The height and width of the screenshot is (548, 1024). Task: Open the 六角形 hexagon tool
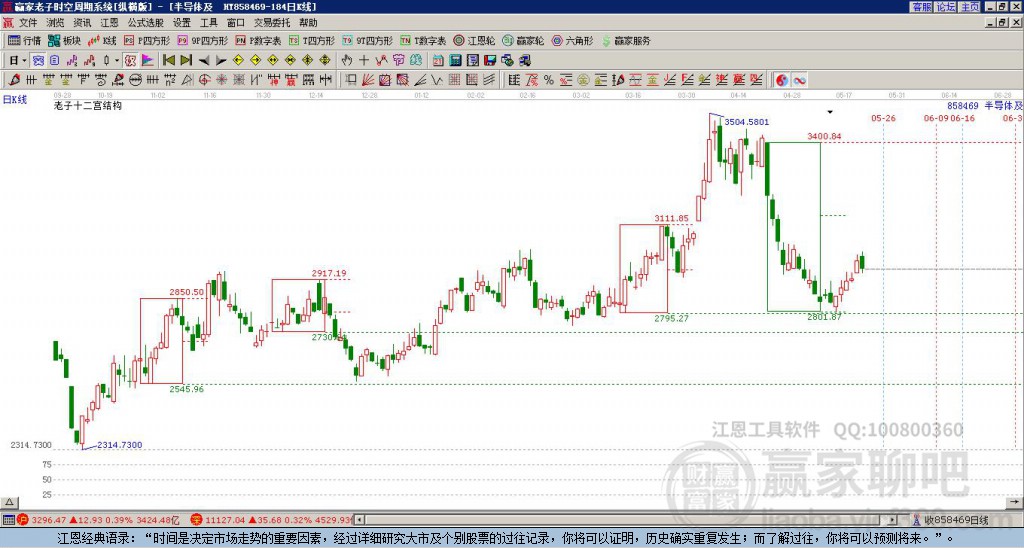(573, 40)
